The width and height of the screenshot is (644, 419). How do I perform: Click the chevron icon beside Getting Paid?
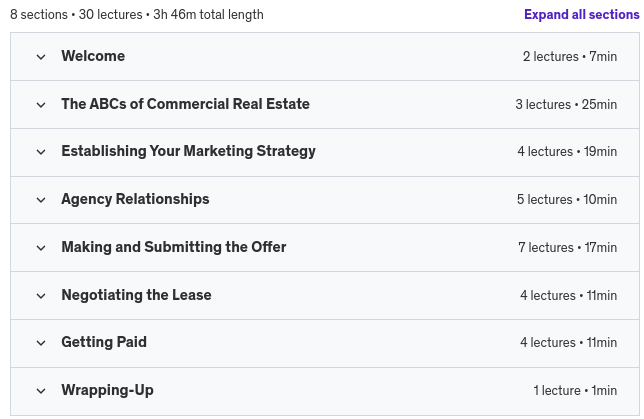pos(41,343)
